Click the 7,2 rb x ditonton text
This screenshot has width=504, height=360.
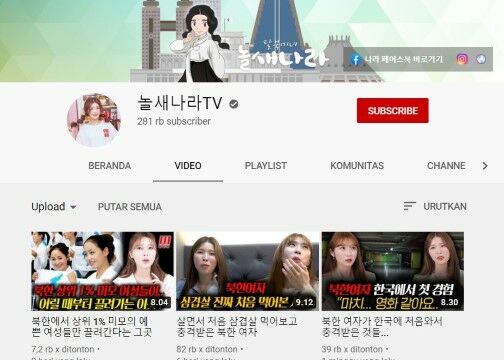click(x=63, y=349)
